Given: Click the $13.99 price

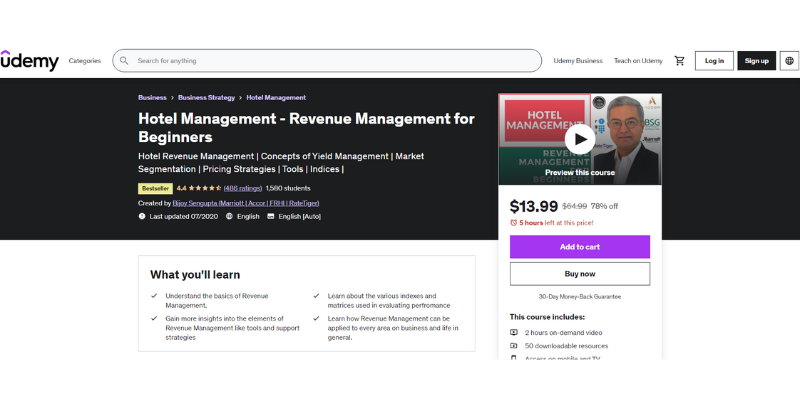Looking at the screenshot, I should coord(534,207).
